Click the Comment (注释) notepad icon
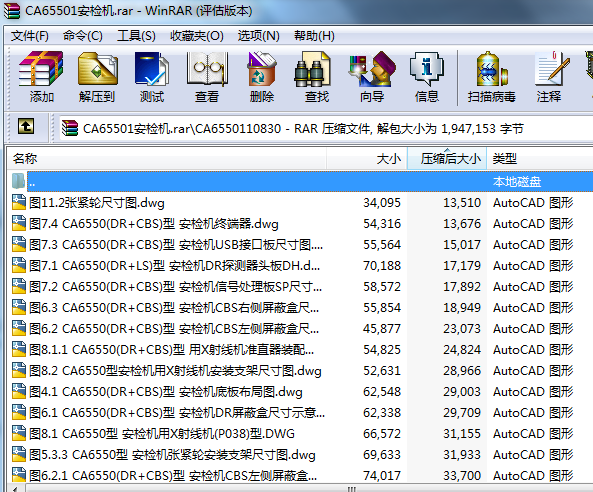 pyautogui.click(x=552, y=69)
